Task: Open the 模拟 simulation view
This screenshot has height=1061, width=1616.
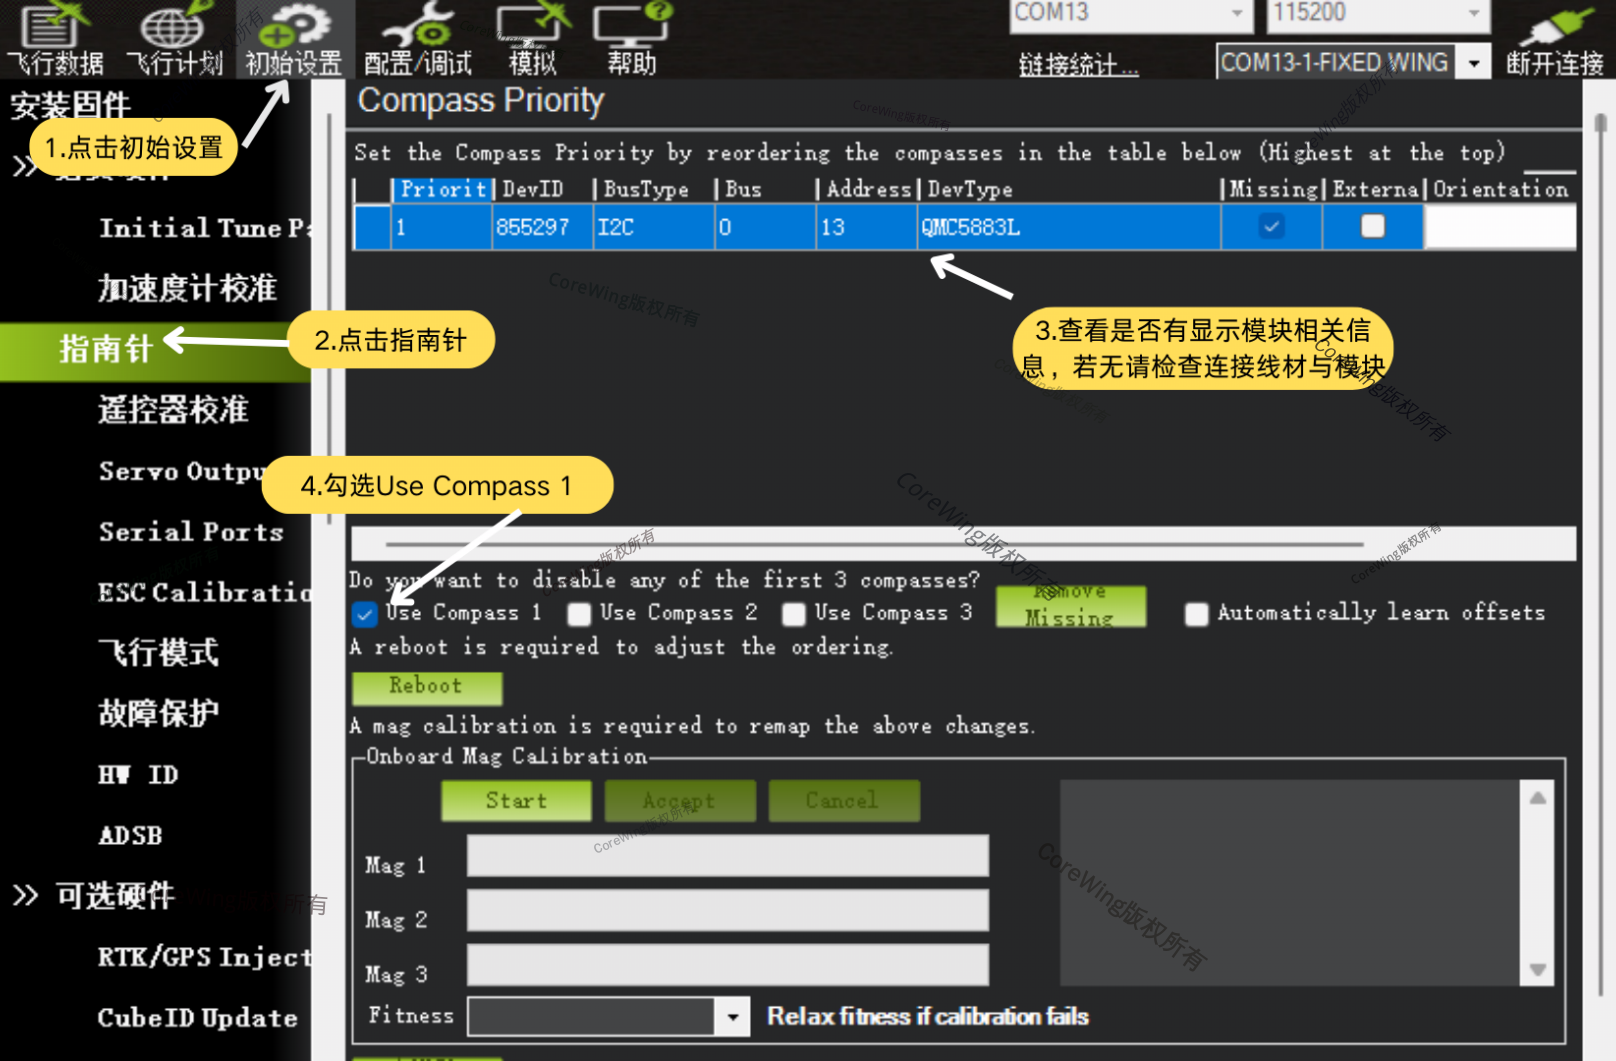Action: click(x=532, y=40)
